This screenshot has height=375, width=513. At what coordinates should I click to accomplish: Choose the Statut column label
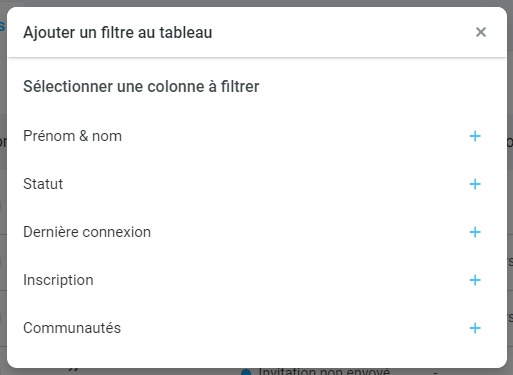click(x=43, y=184)
